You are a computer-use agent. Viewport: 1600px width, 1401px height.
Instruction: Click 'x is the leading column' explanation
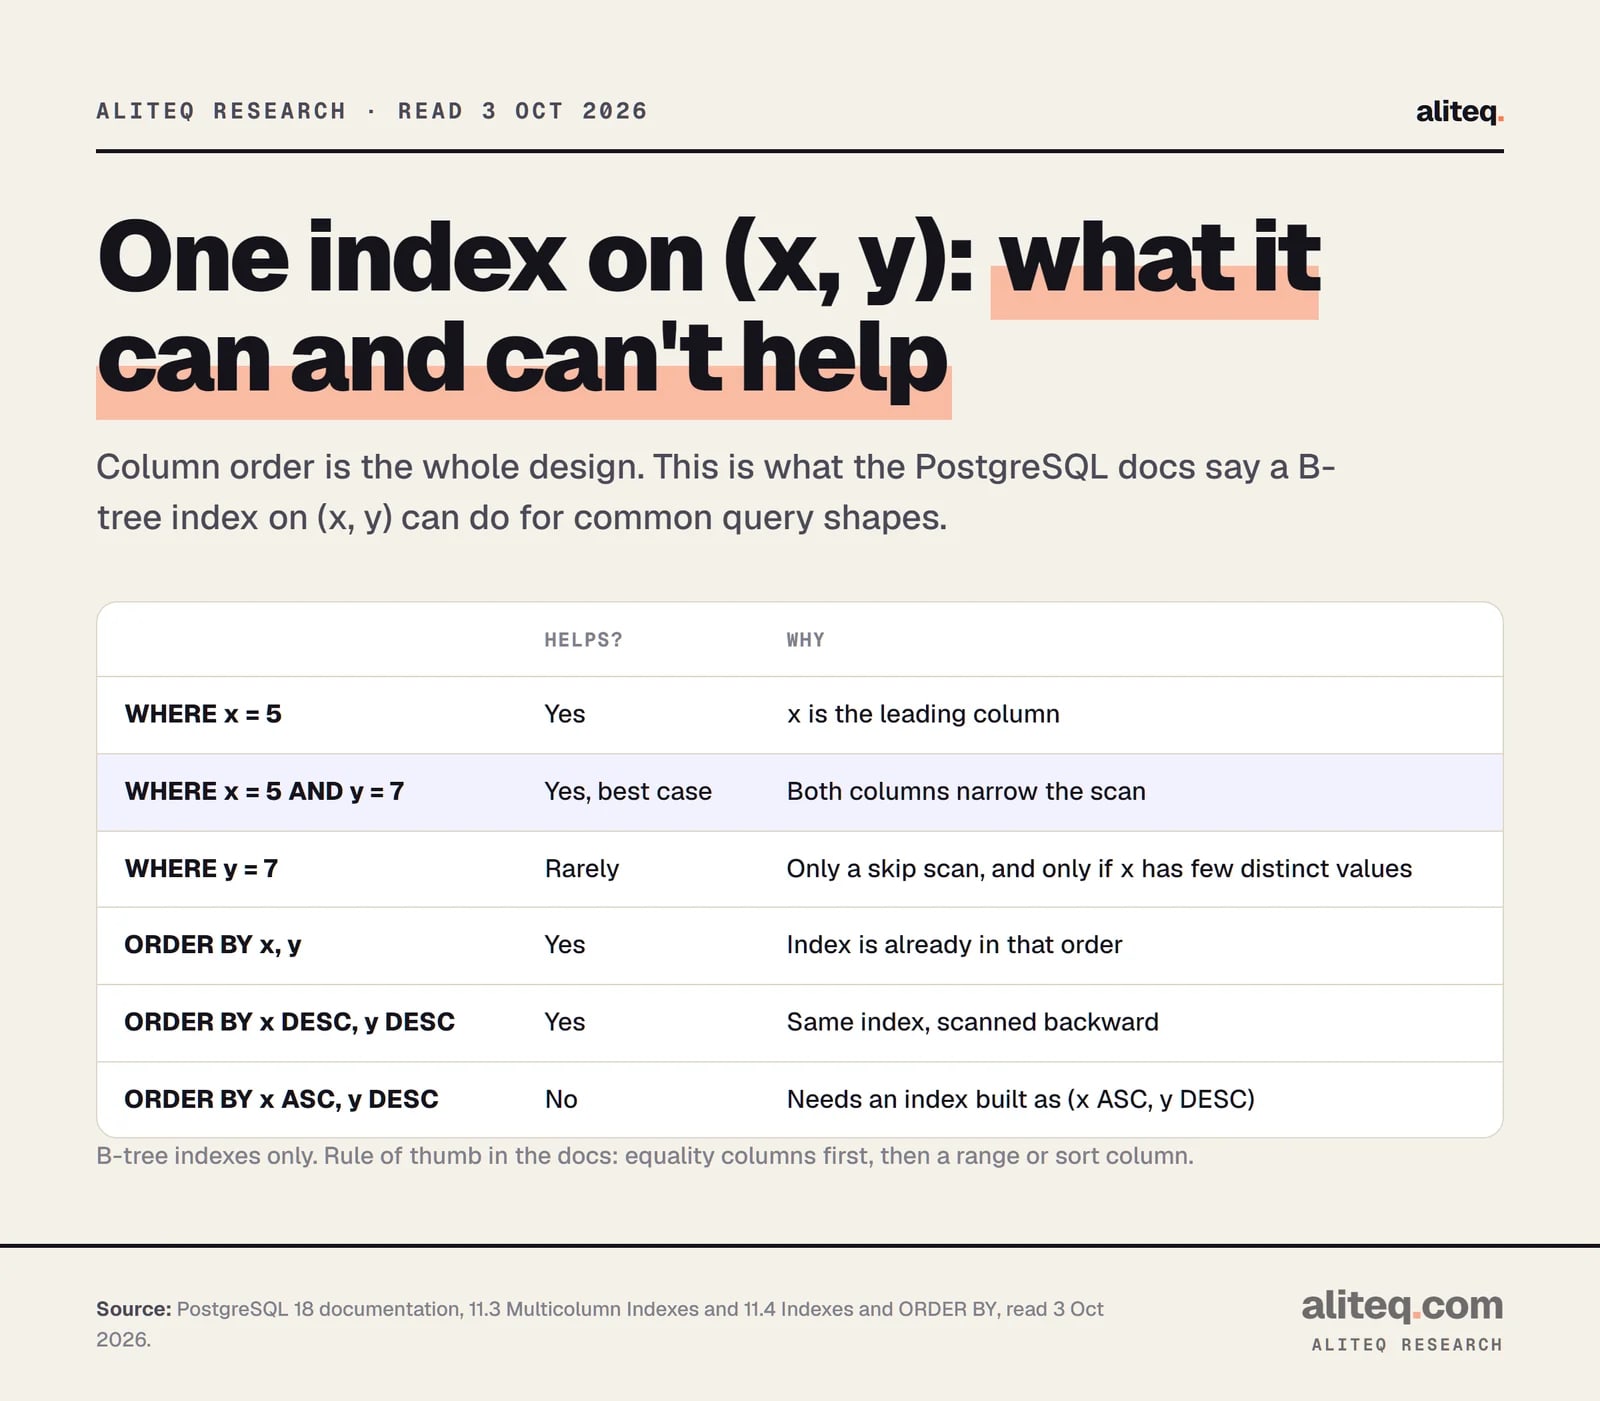(x=923, y=714)
